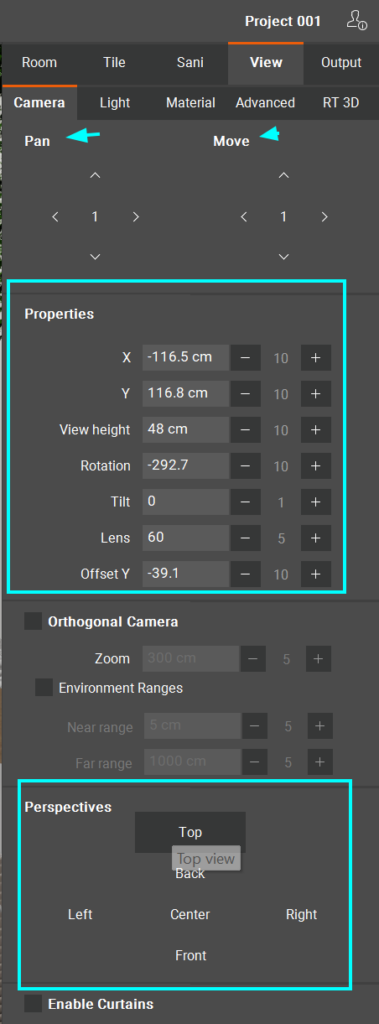Increase Rotation with plus button

click(316, 466)
